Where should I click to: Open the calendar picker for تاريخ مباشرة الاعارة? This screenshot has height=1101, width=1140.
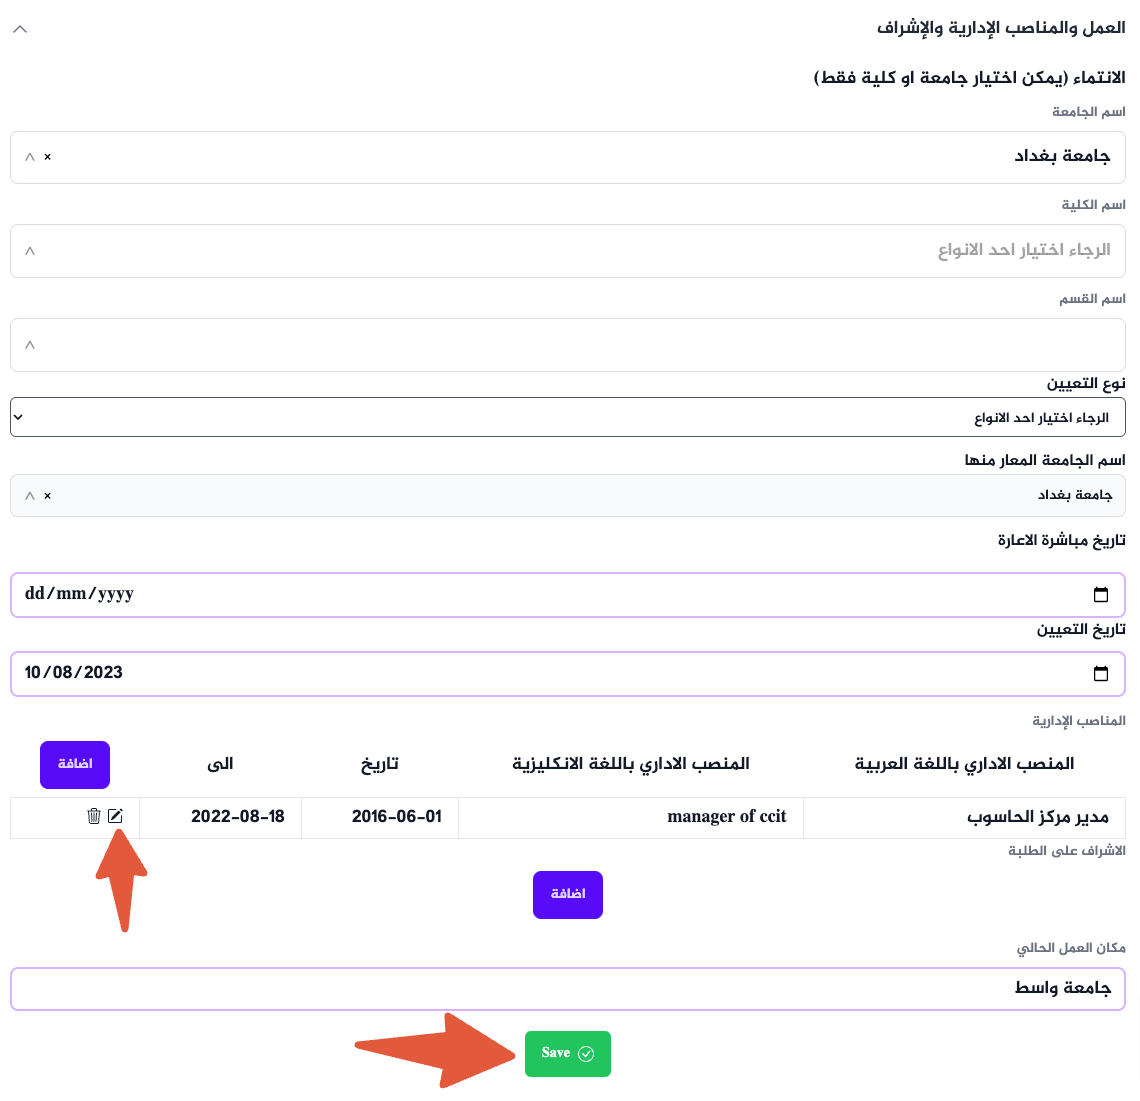coord(1100,594)
